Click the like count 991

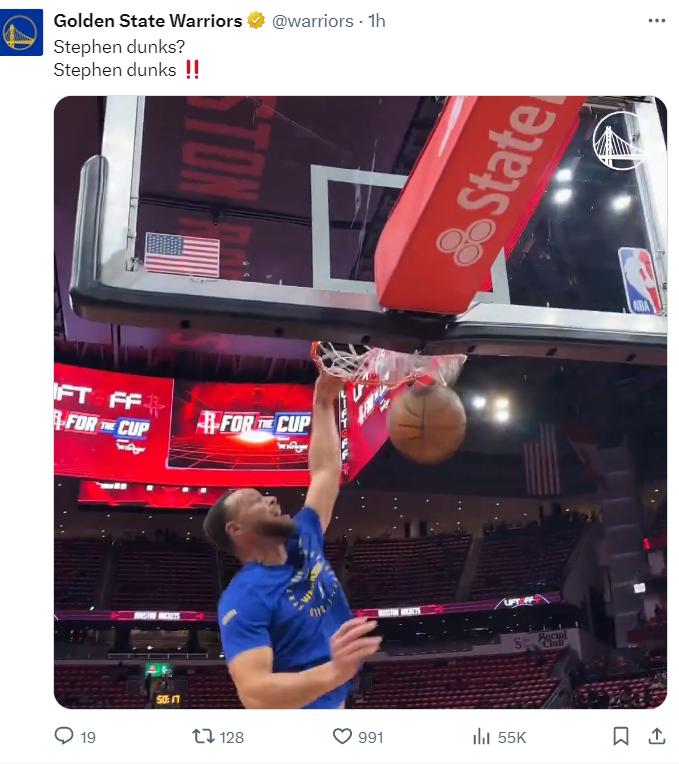[x=371, y=737]
